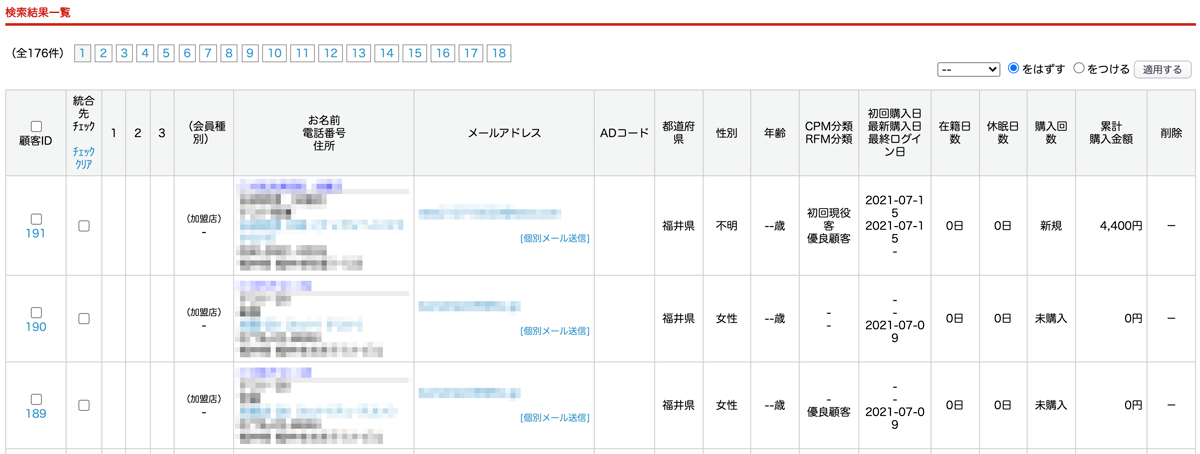Click the blurred email address of customer 190
Image resolution: width=1200 pixels, height=454 pixels.
[x=469, y=306]
